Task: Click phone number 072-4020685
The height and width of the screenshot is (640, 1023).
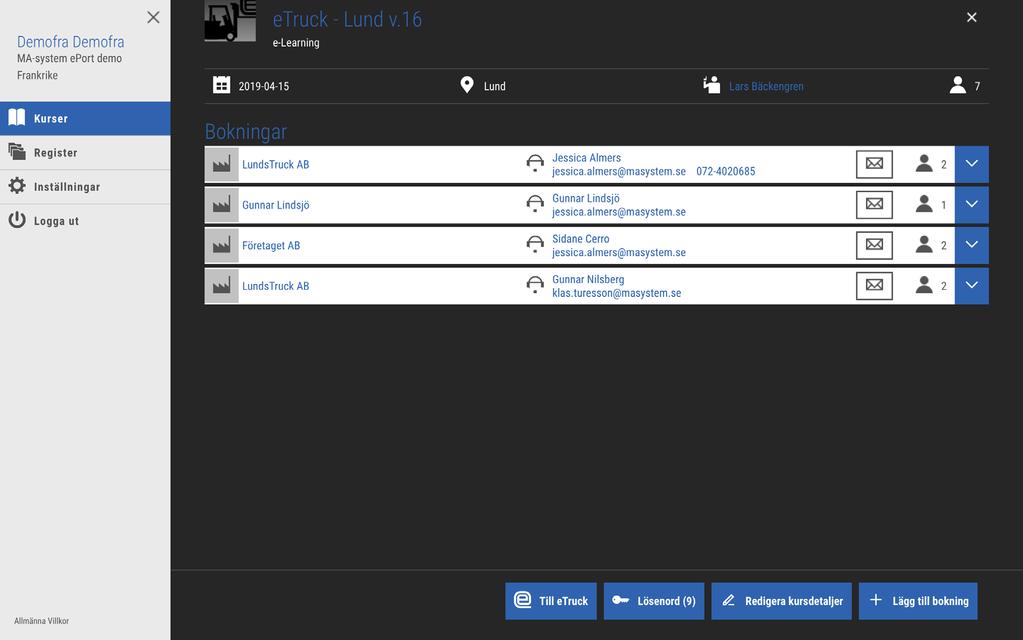Action: coord(725,172)
